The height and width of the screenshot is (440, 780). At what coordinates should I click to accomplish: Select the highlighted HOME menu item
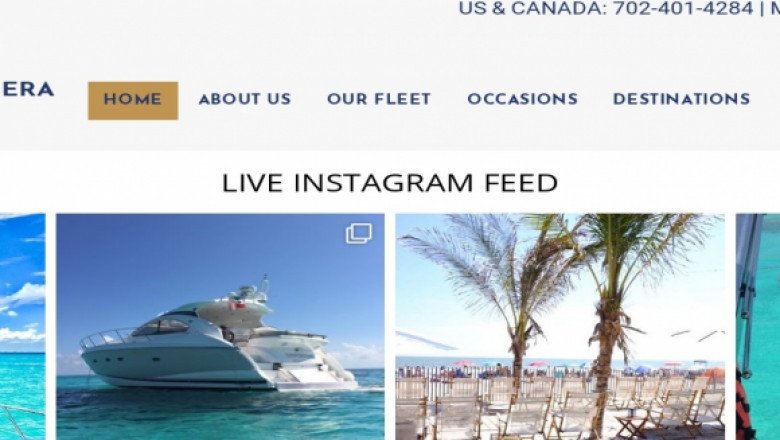point(133,100)
